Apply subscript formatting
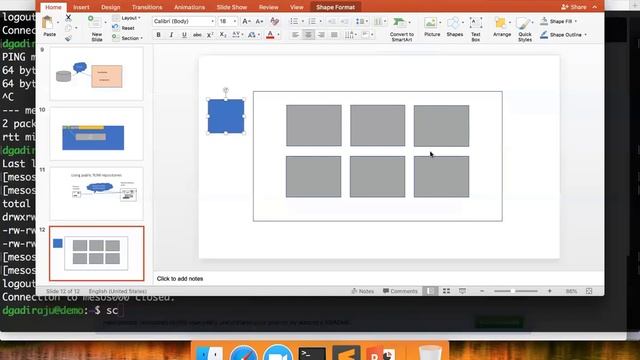 [223, 35]
